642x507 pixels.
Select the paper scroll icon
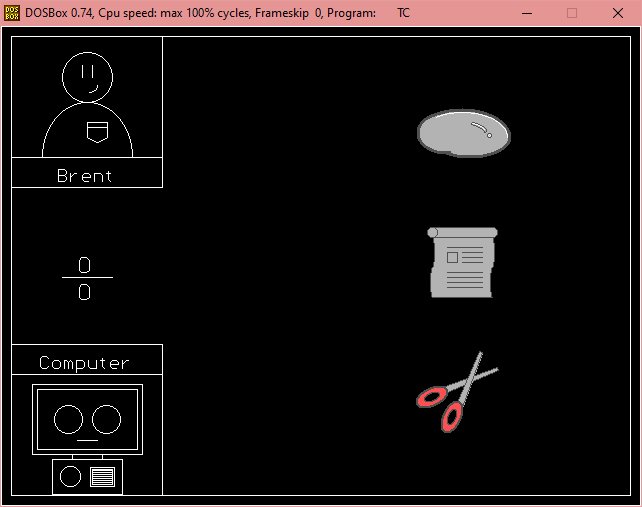click(462, 262)
